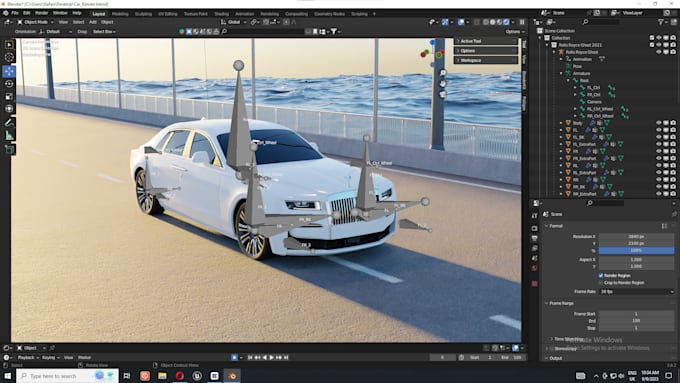
Task: Hide the FR object with eye icon
Action: pyautogui.click(x=659, y=151)
